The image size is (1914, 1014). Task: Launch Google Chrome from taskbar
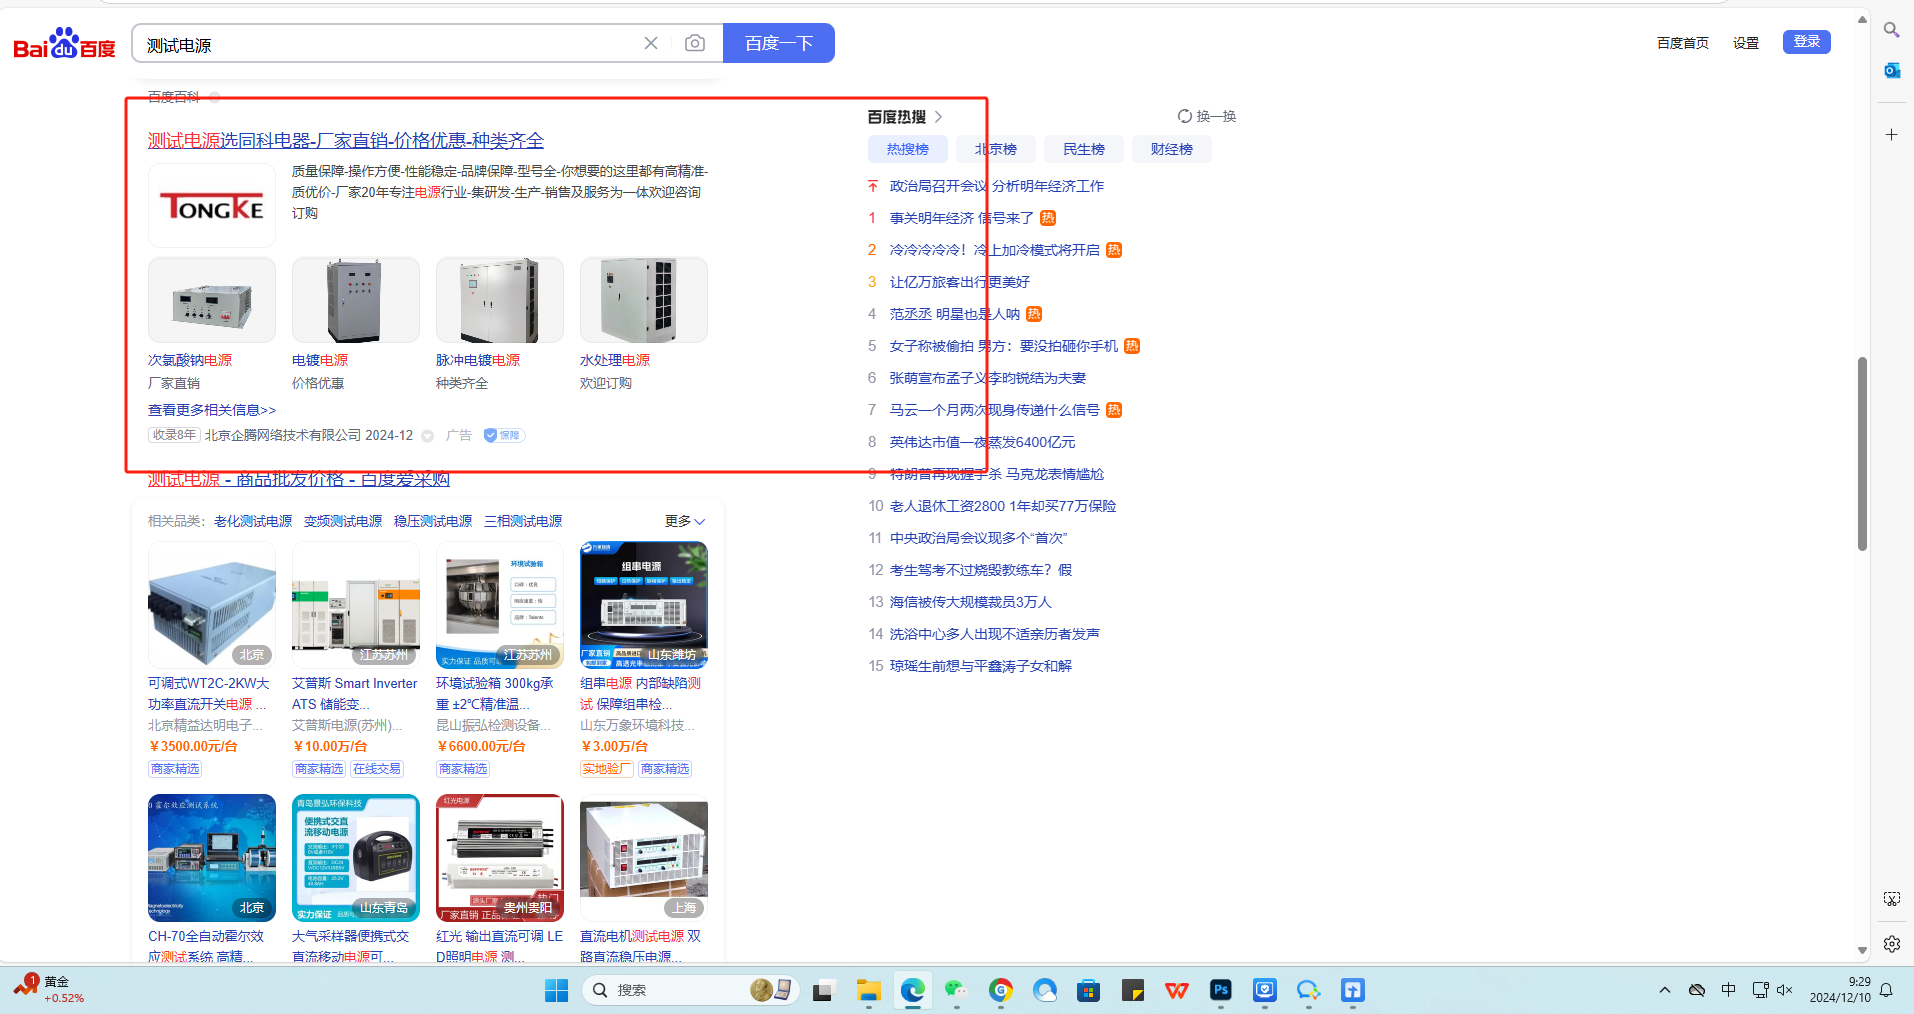pos(1001,990)
